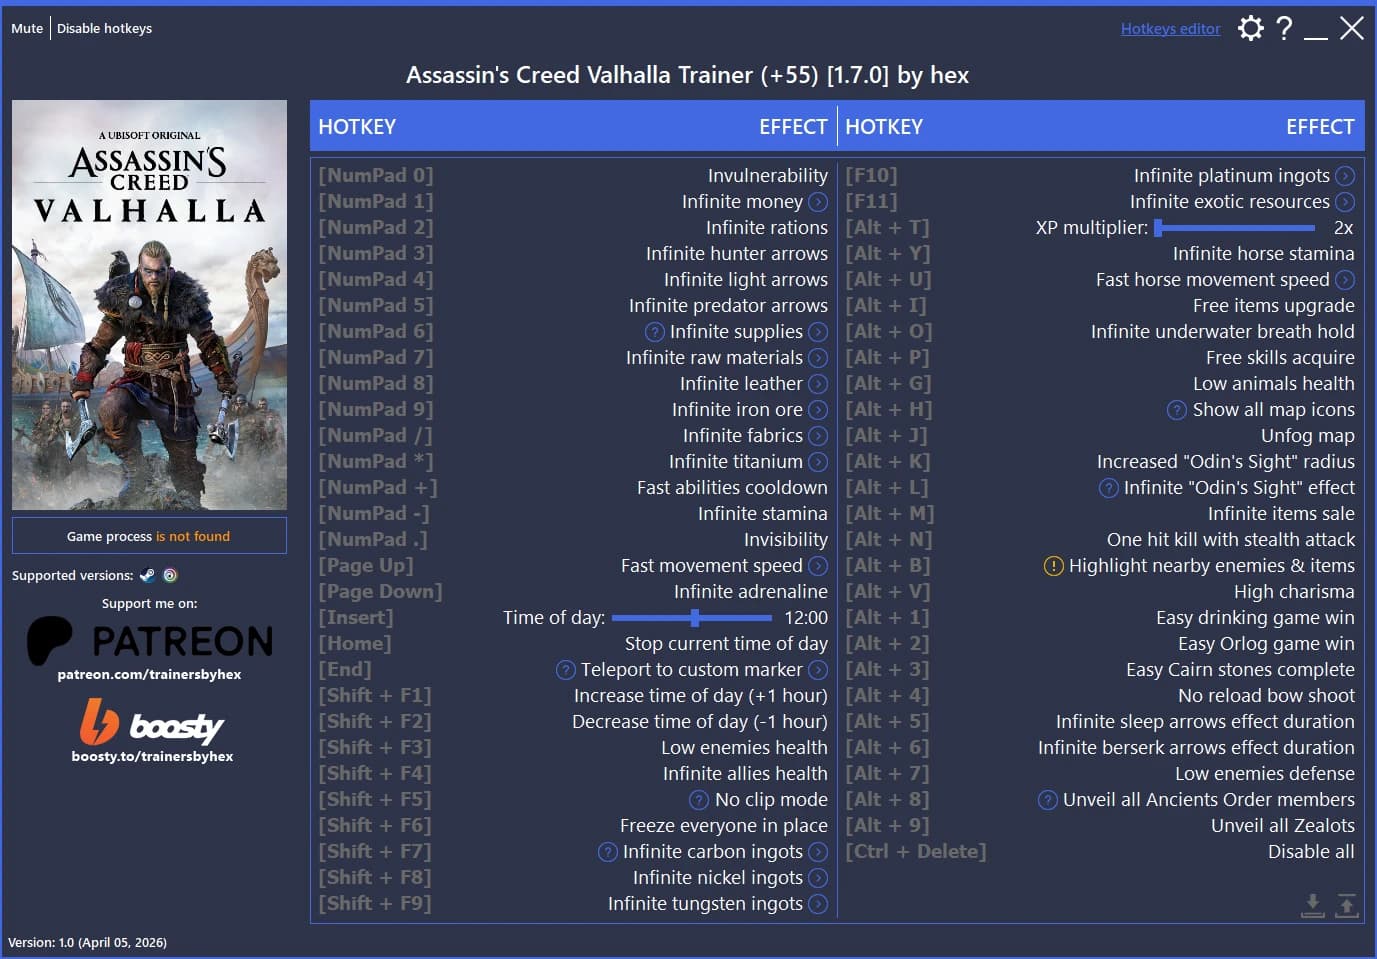Screen dimensions: 1377x959
Task: Click the [Ctrl + Delete] hotkey label
Action: (915, 852)
